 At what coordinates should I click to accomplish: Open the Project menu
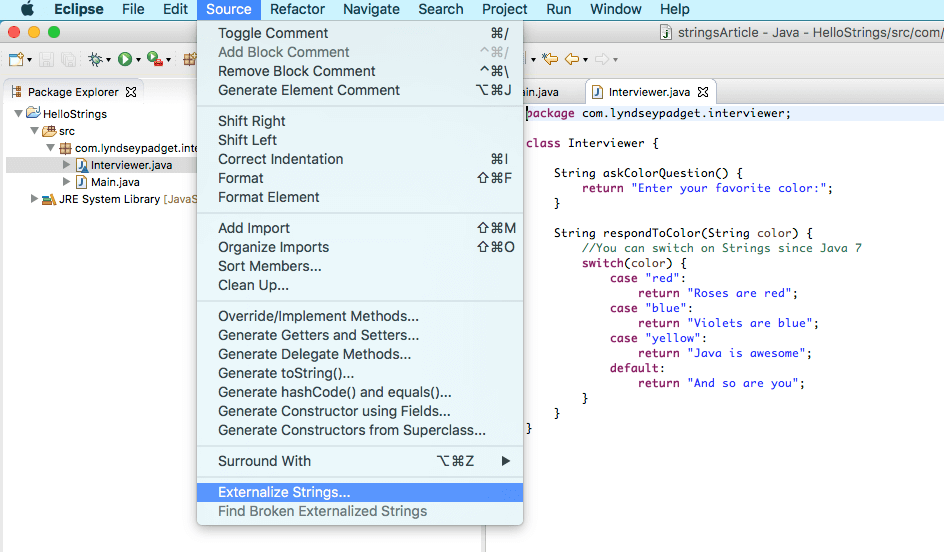coord(505,9)
